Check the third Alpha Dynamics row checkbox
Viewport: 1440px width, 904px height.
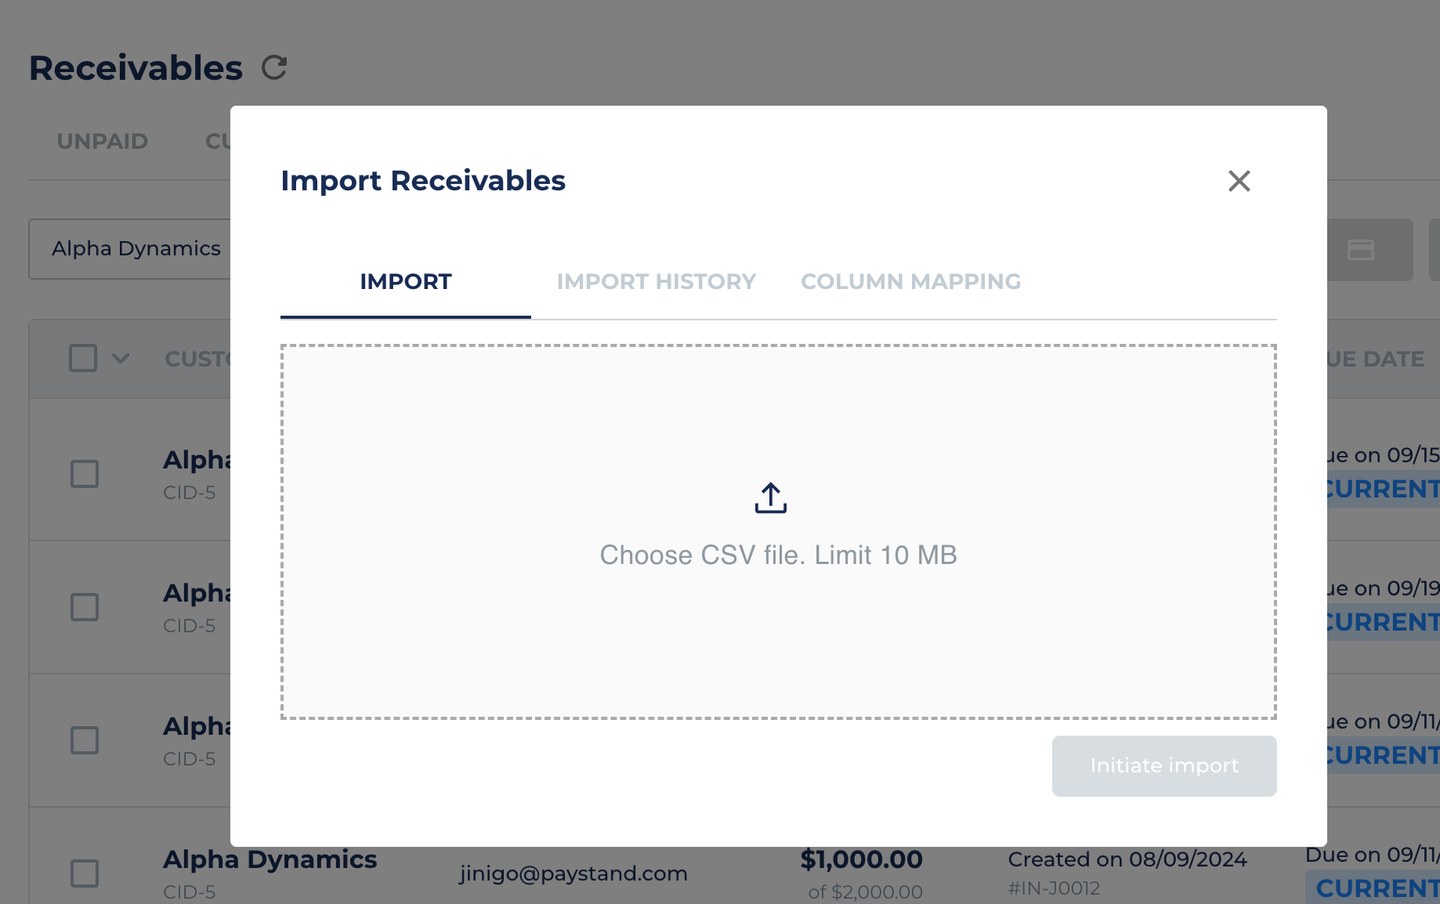[85, 740]
